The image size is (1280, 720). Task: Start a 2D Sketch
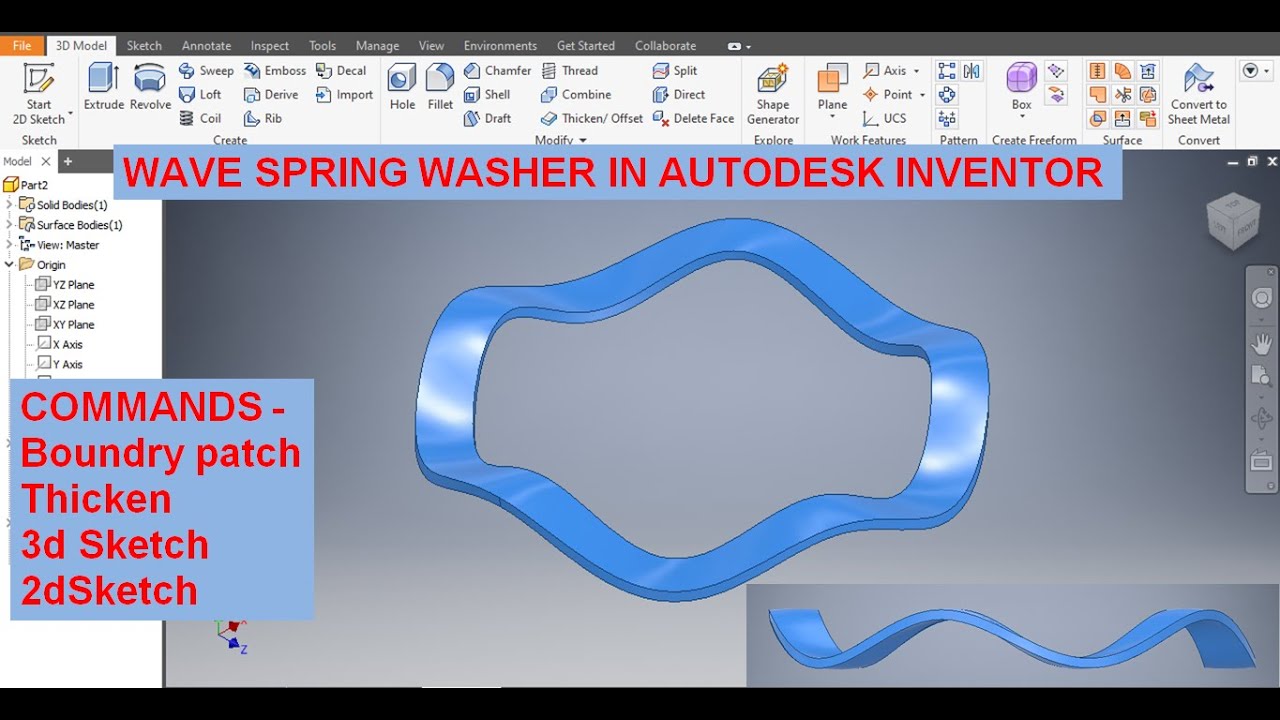39,92
